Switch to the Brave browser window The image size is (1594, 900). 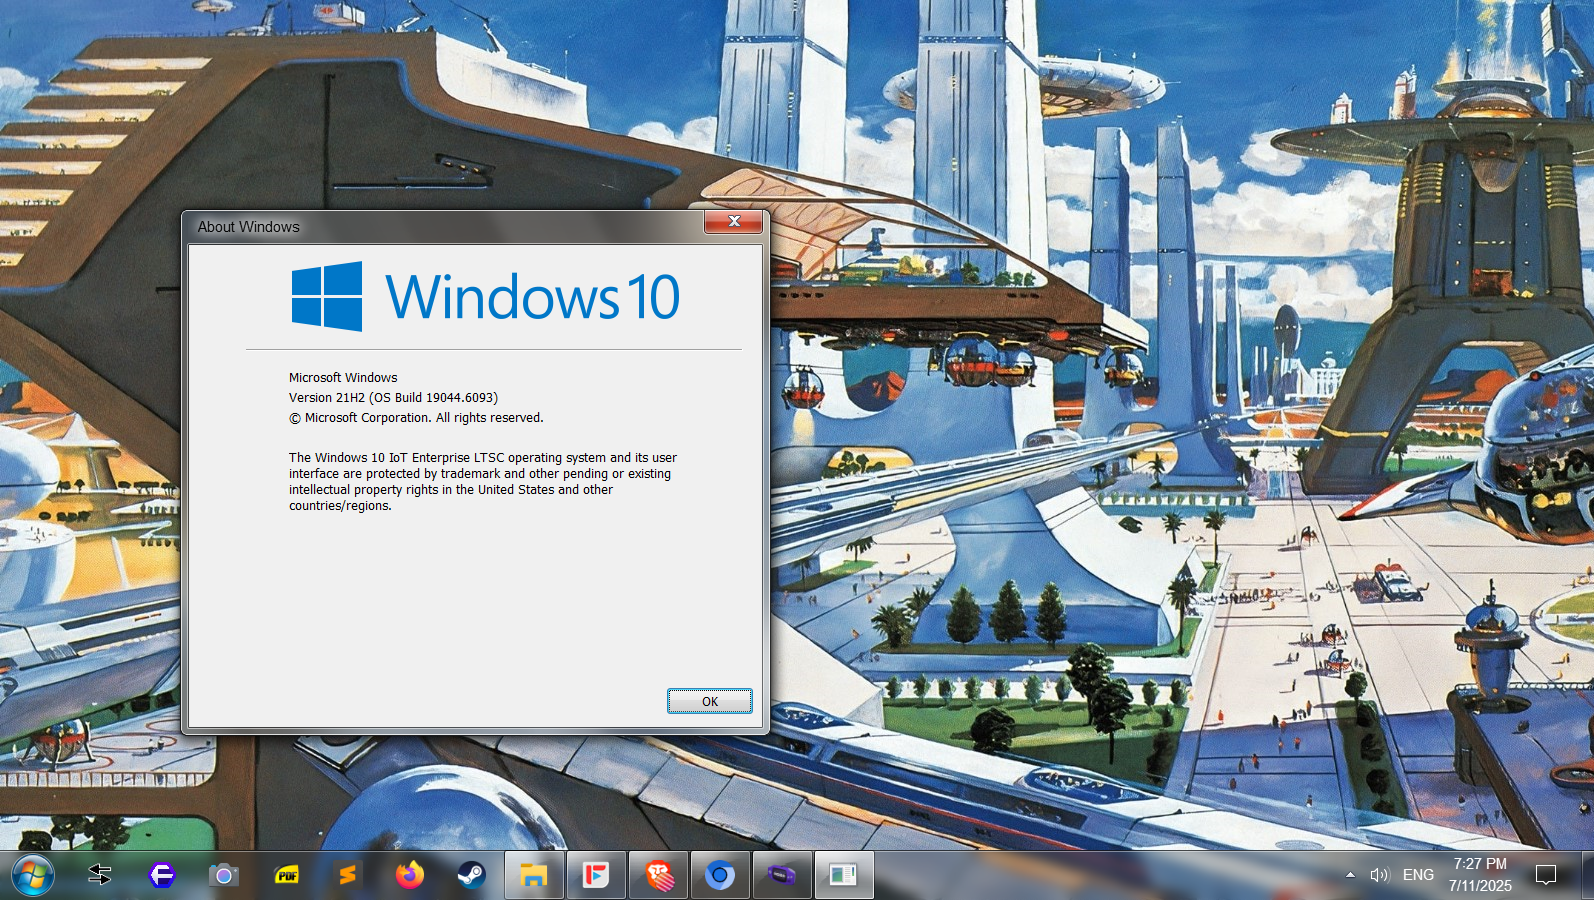click(x=658, y=875)
